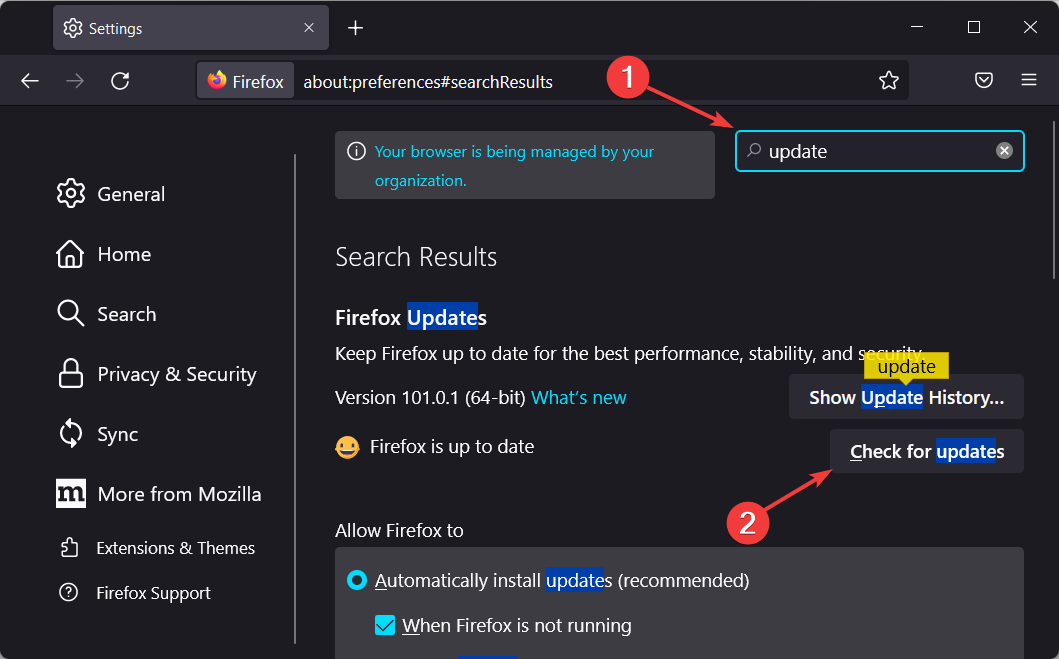The width and height of the screenshot is (1059, 659).
Task: Select Automatically install updates radio option
Action: coord(357,580)
